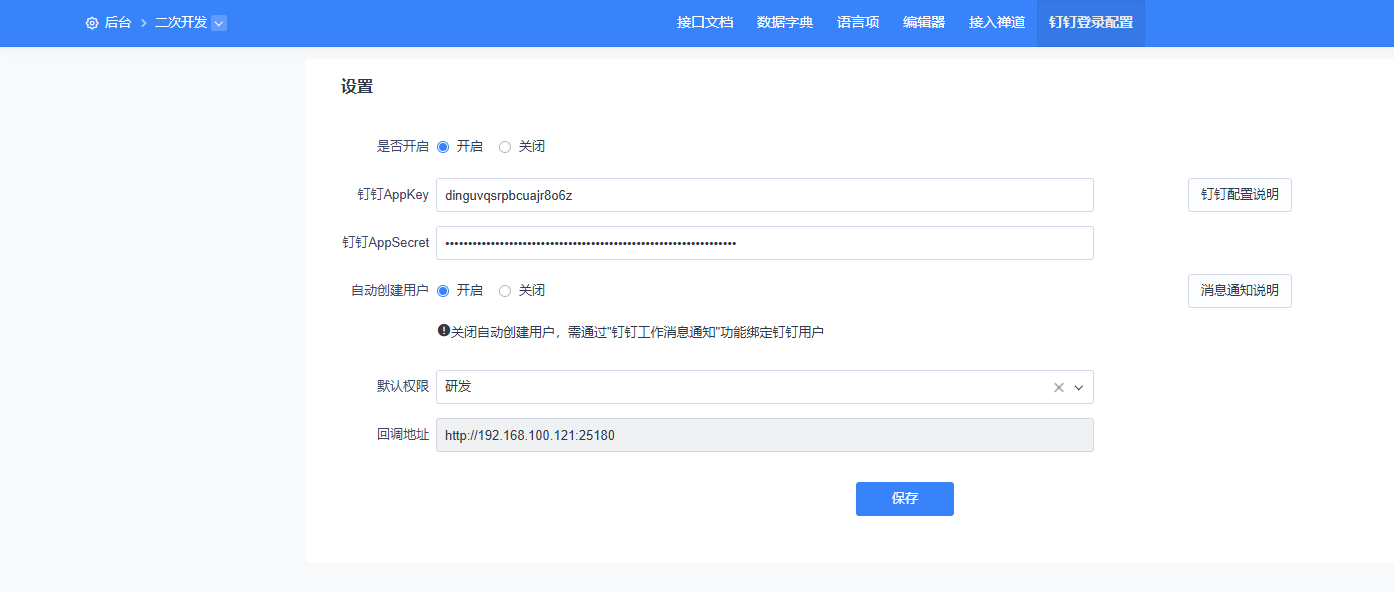
Task: Click the 回调地址 read-only field
Action: [x=765, y=435]
